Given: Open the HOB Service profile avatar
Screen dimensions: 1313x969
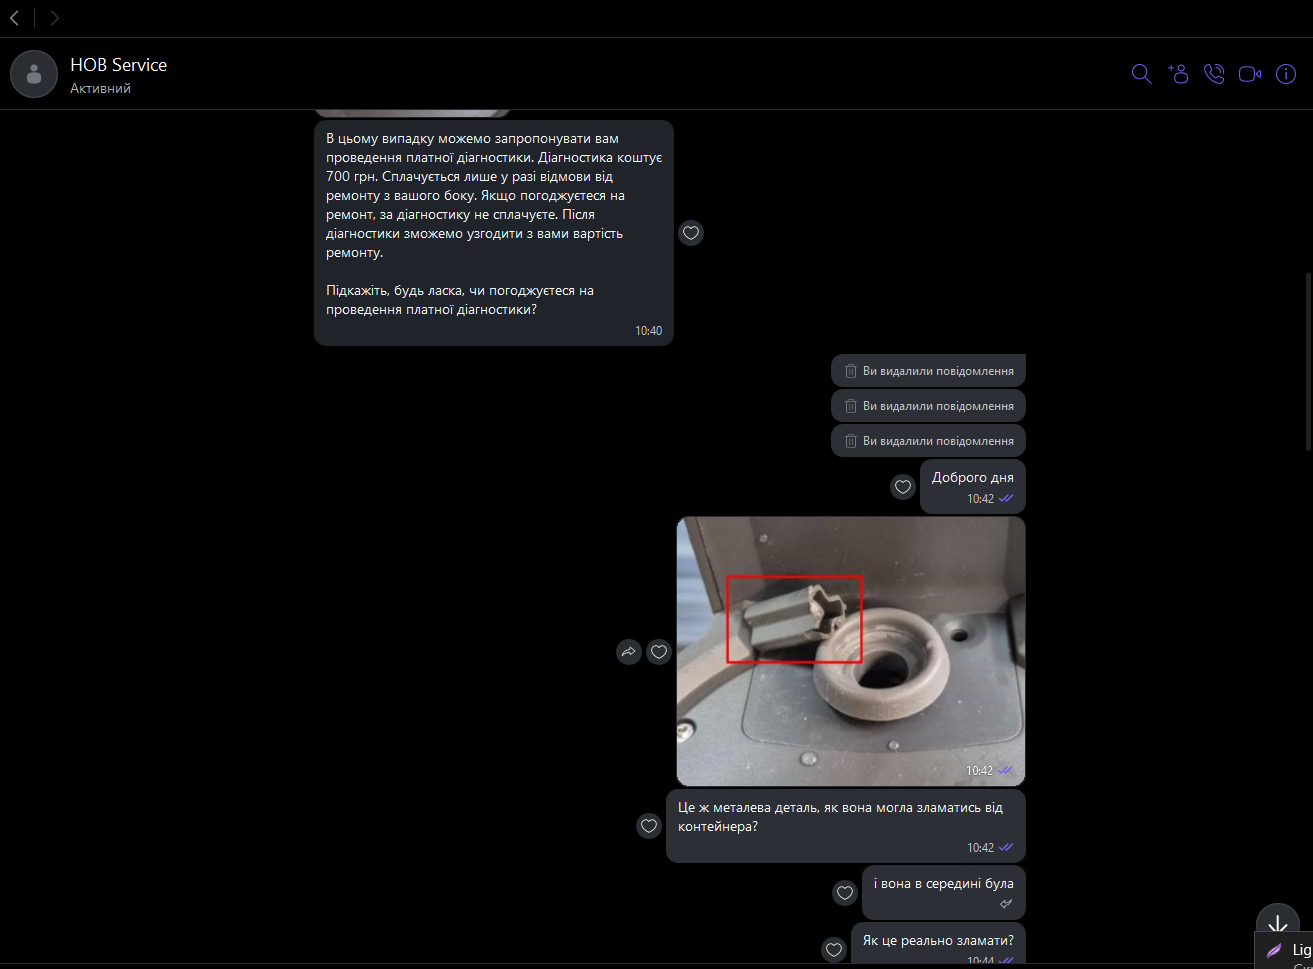Looking at the screenshot, I should (34, 74).
